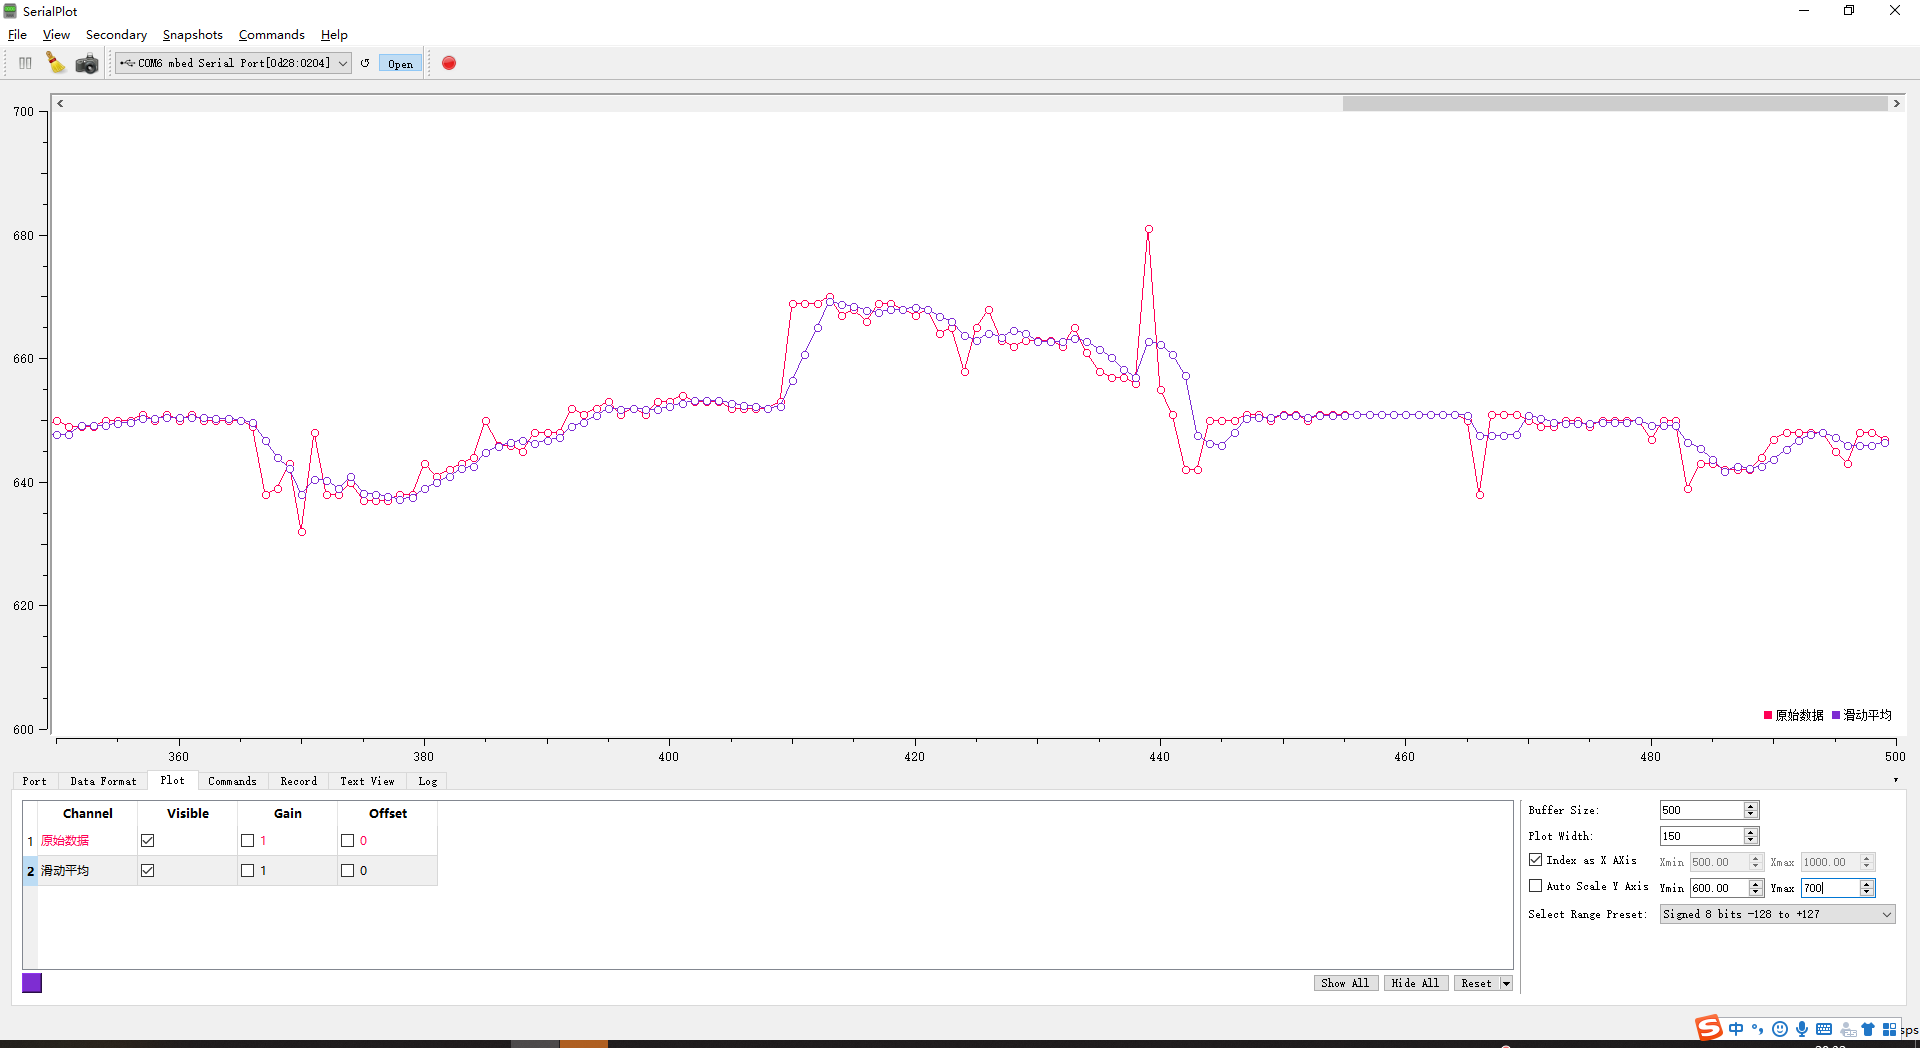The image size is (1920, 1048).
Task: Open the emoji smiley icon in IME bar
Action: [x=1780, y=1029]
